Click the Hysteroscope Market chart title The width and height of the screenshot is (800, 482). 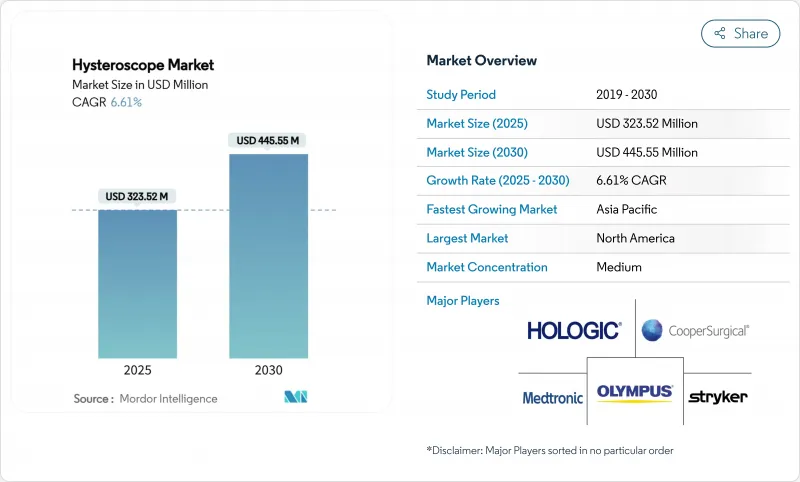(x=143, y=65)
